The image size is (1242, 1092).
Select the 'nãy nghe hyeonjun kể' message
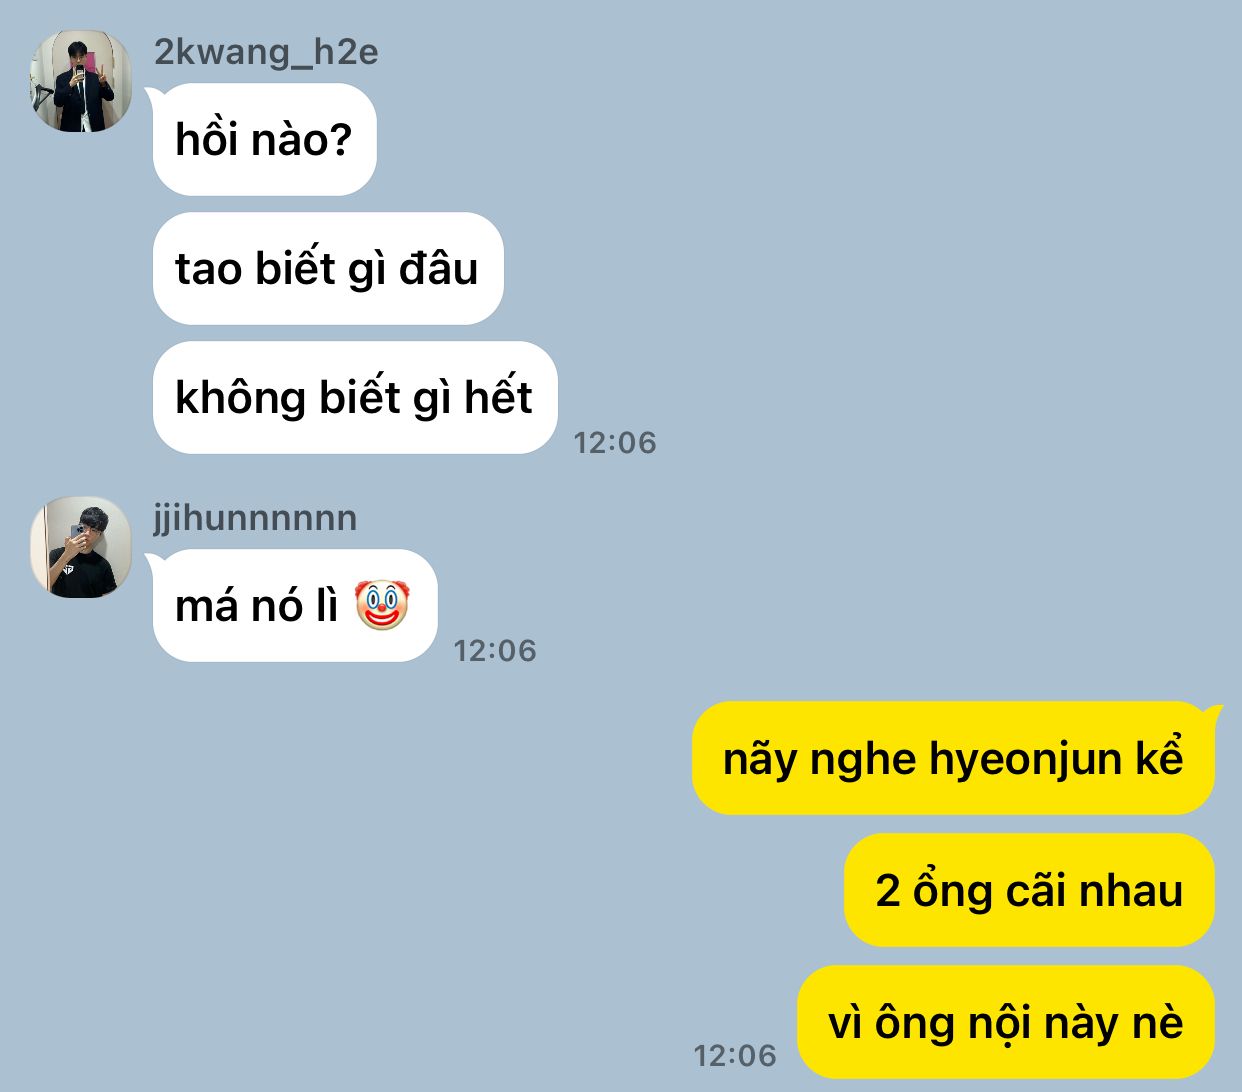pyautogui.click(x=953, y=758)
